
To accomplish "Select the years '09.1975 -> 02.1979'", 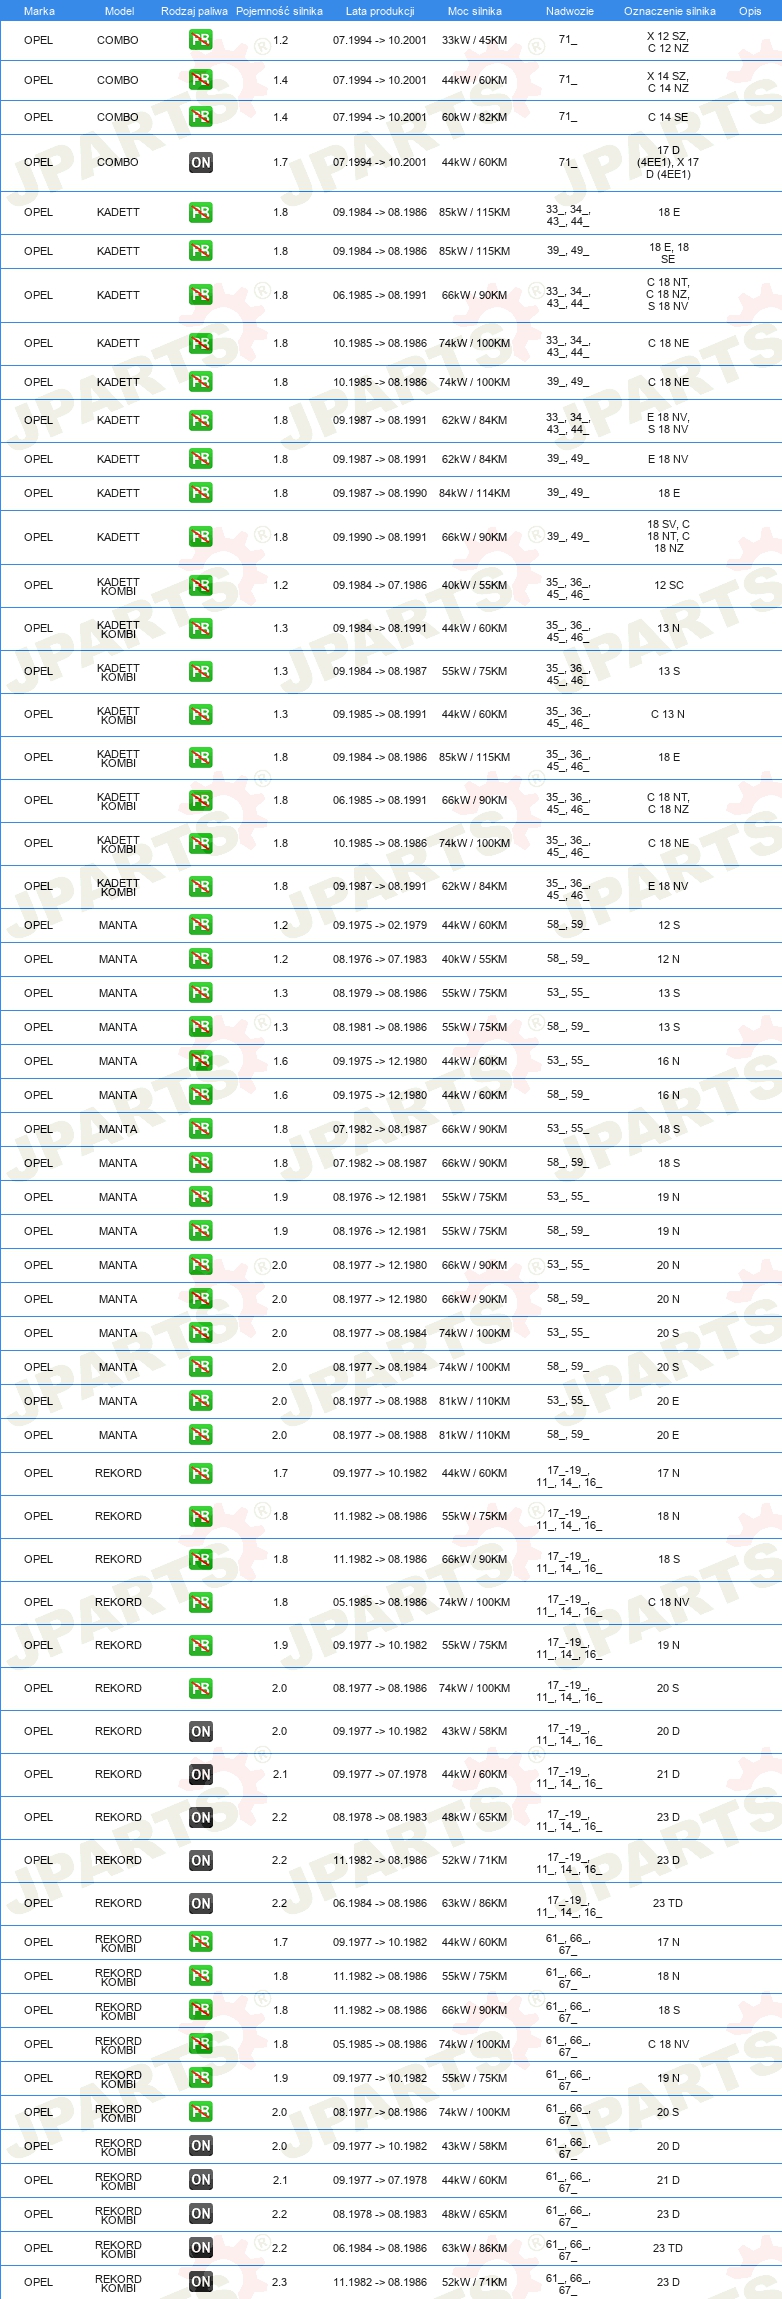I will (380, 925).
